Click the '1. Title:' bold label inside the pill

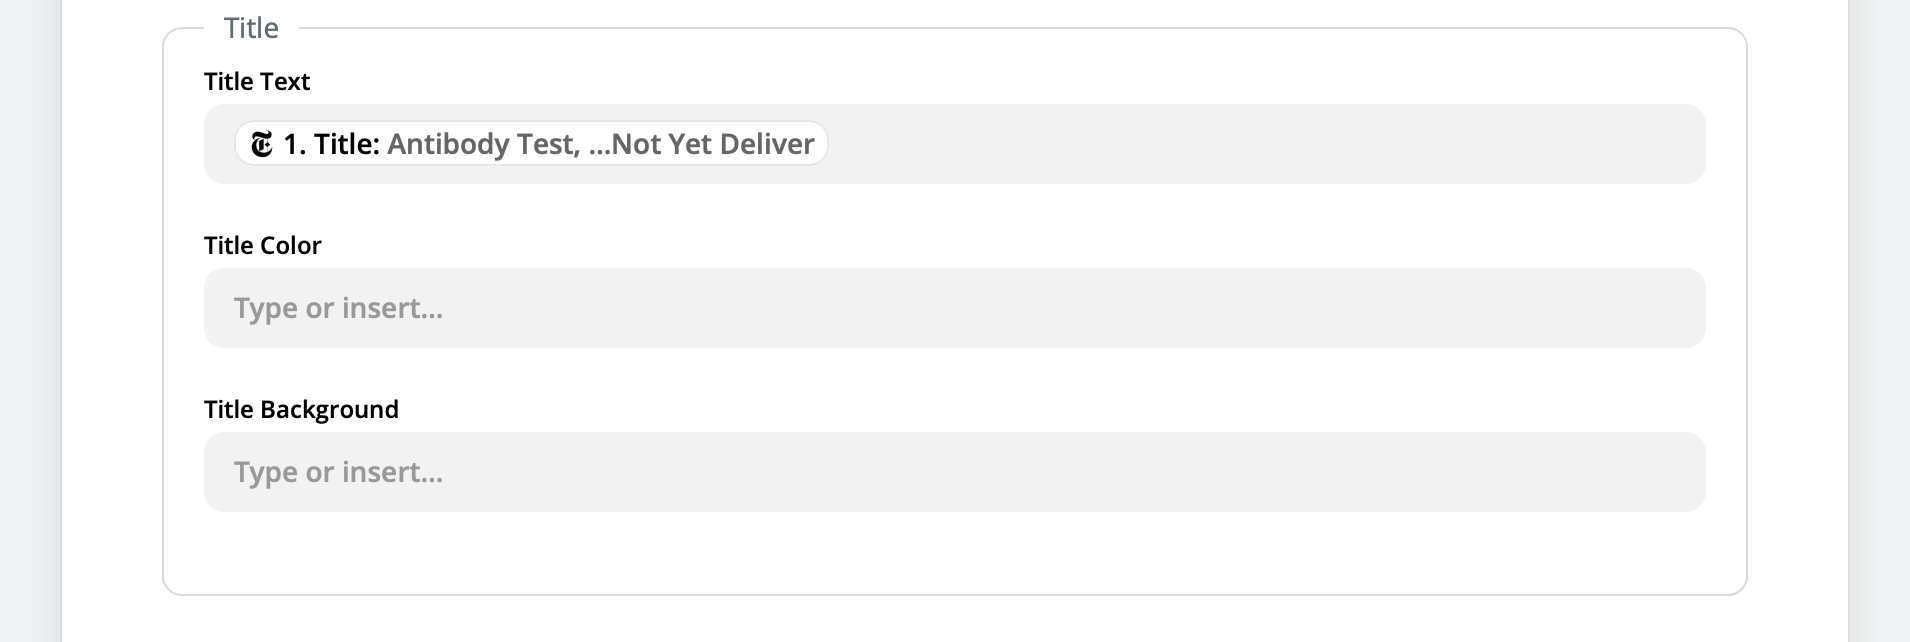tap(331, 144)
